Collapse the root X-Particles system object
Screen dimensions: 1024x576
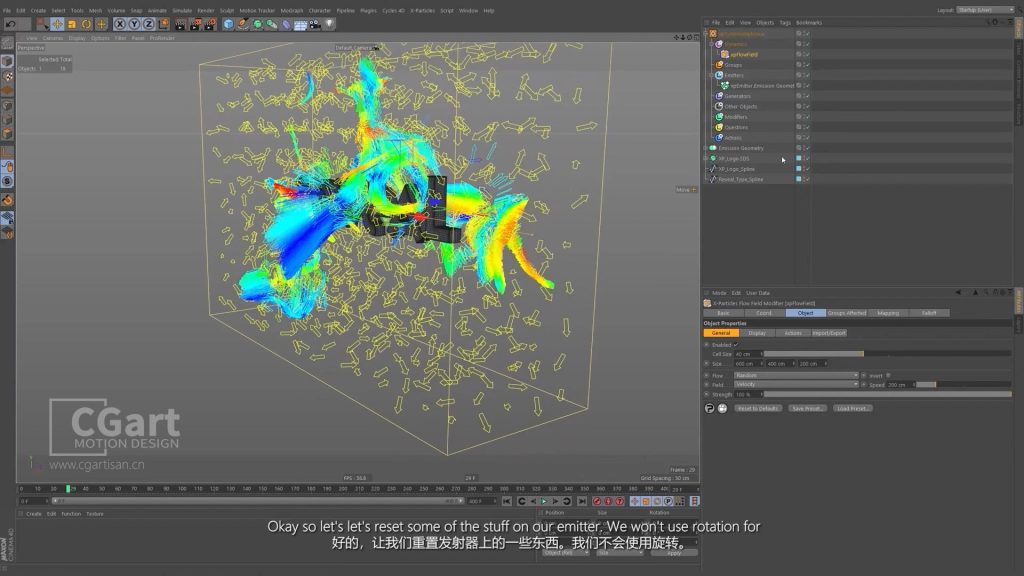pyautogui.click(x=706, y=33)
